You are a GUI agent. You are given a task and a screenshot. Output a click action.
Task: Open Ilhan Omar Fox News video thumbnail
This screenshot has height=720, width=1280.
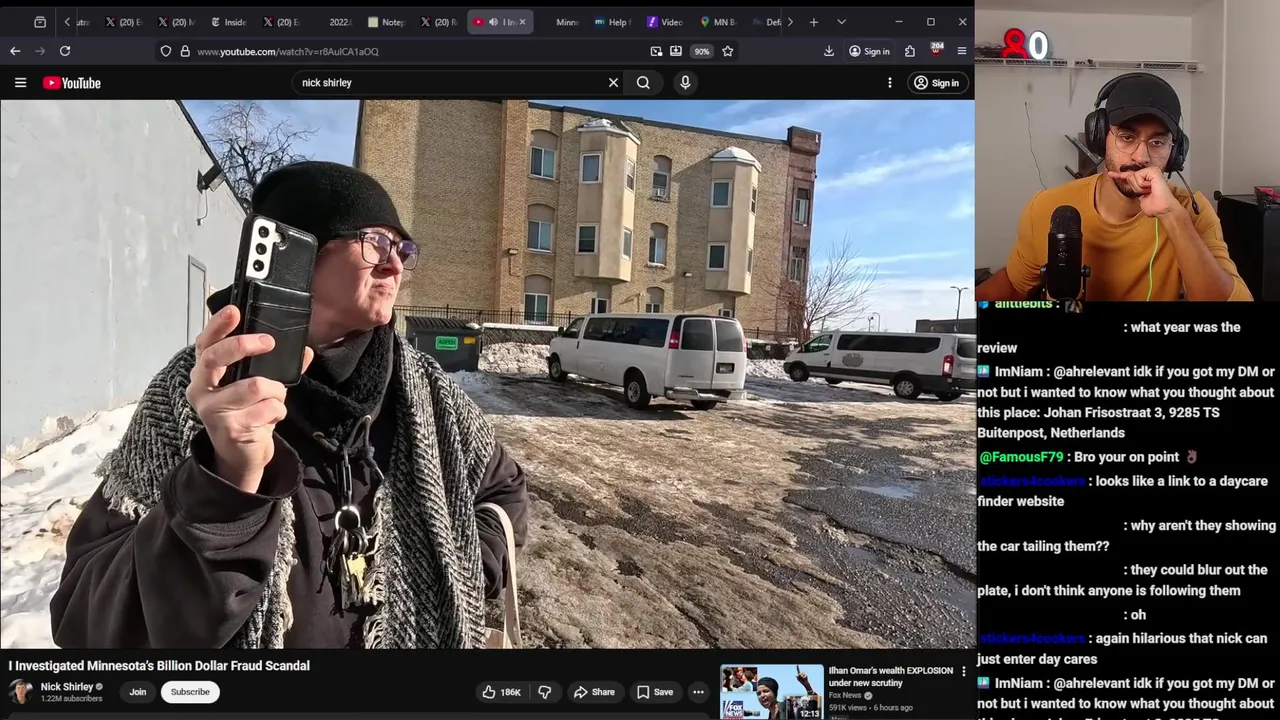pyautogui.click(x=772, y=692)
